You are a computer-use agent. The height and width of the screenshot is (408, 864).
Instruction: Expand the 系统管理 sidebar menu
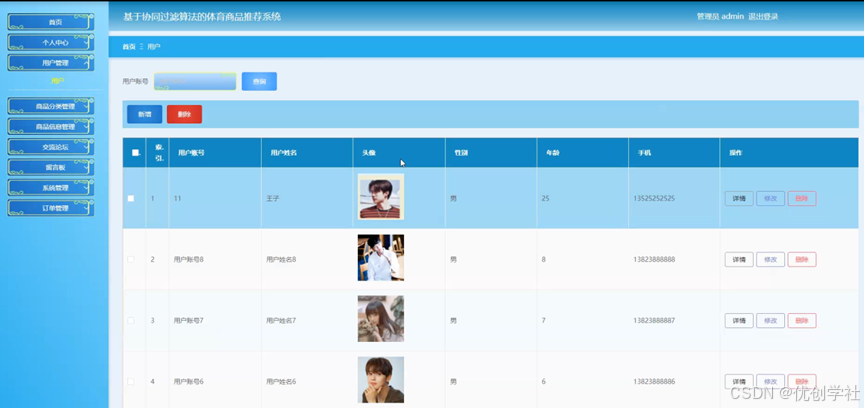click(x=51, y=187)
